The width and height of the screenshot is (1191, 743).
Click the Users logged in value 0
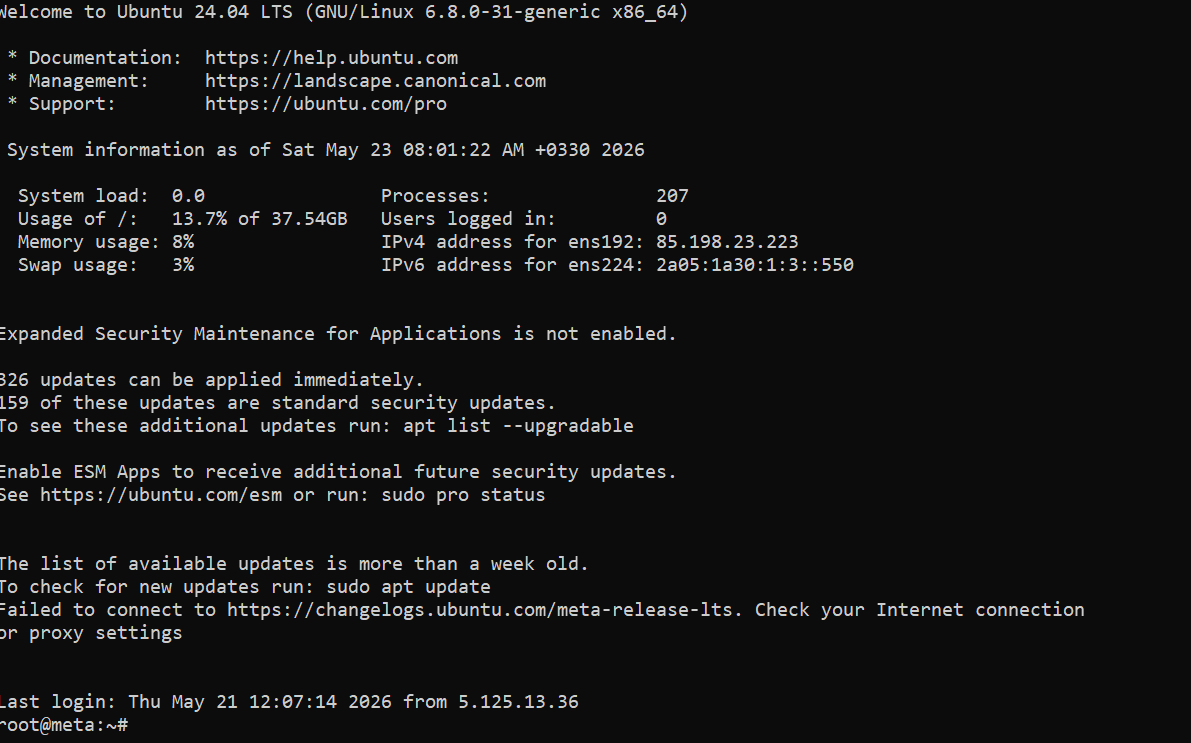point(662,219)
